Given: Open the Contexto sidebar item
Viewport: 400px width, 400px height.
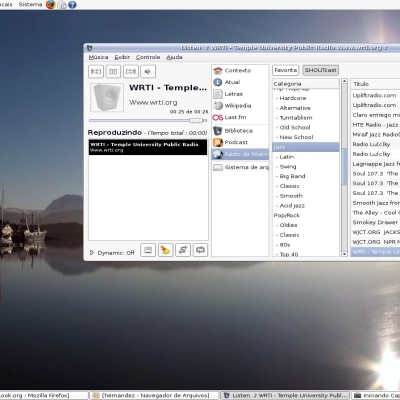Looking at the screenshot, I should point(240,70).
